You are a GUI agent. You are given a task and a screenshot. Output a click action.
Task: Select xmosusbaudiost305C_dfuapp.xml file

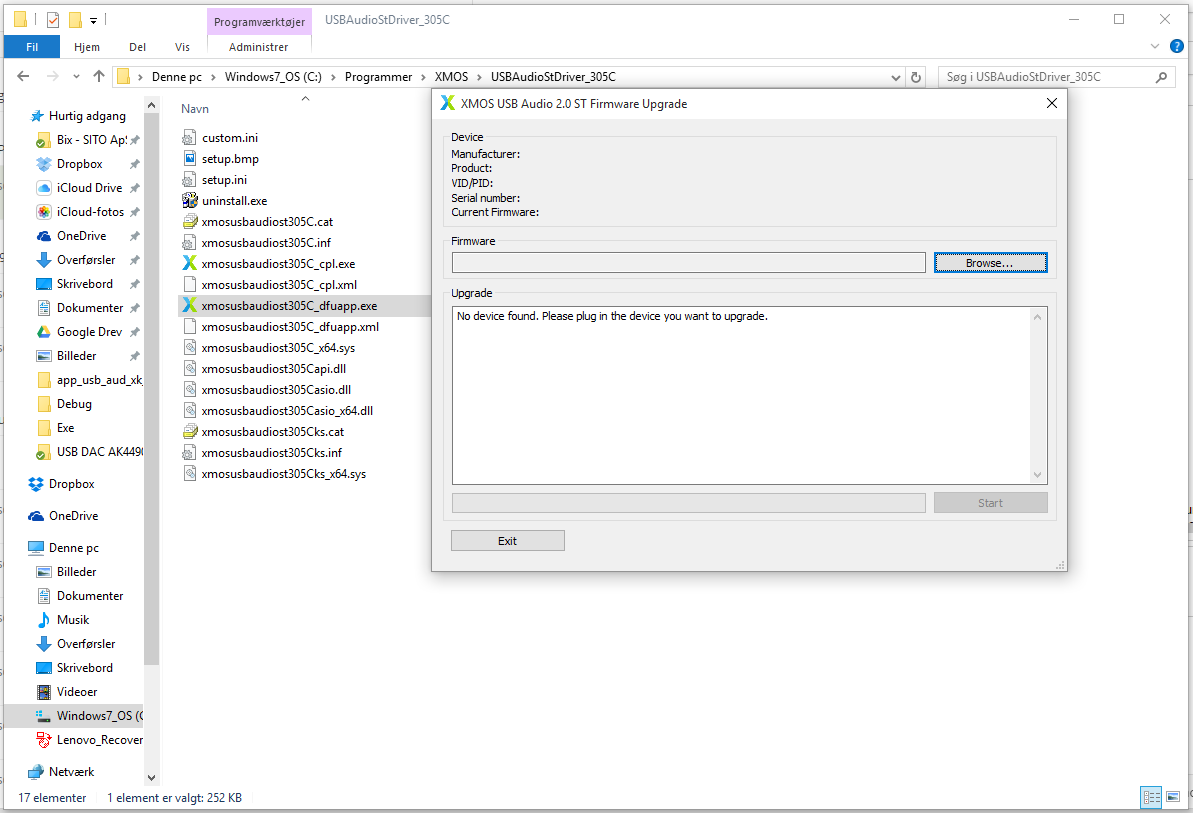(290, 327)
